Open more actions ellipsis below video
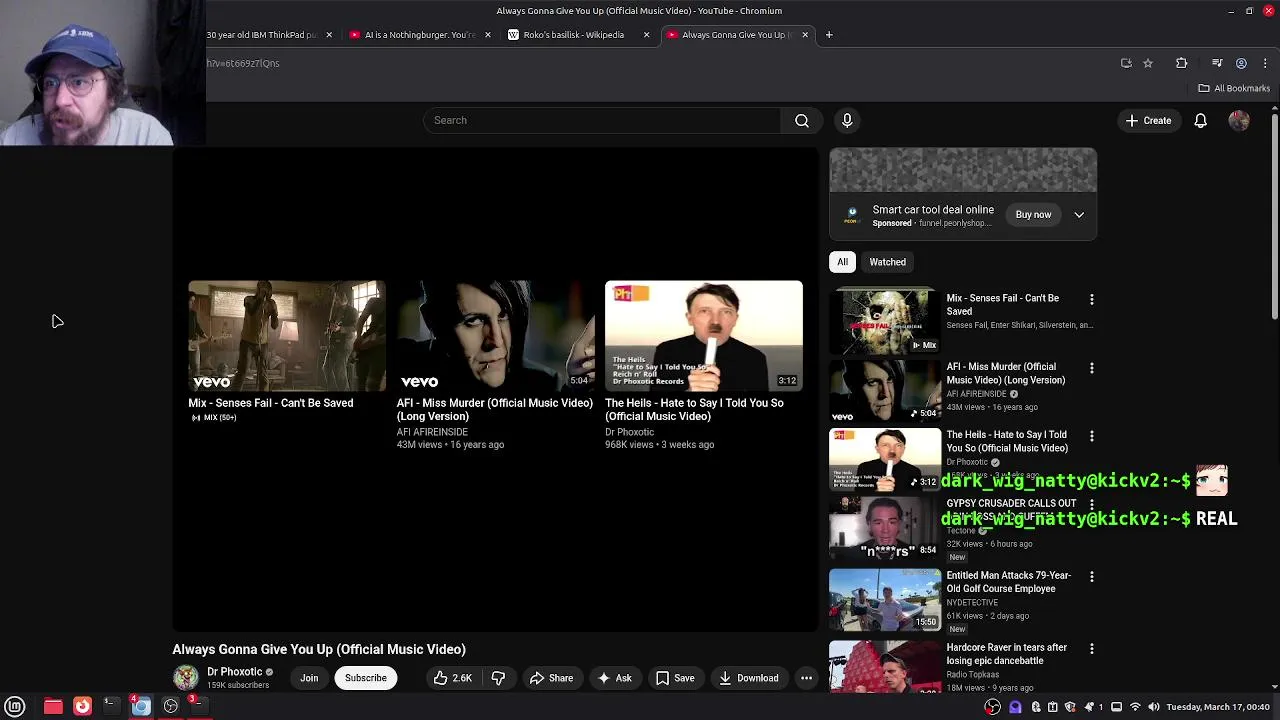The width and height of the screenshot is (1280, 720). (806, 678)
